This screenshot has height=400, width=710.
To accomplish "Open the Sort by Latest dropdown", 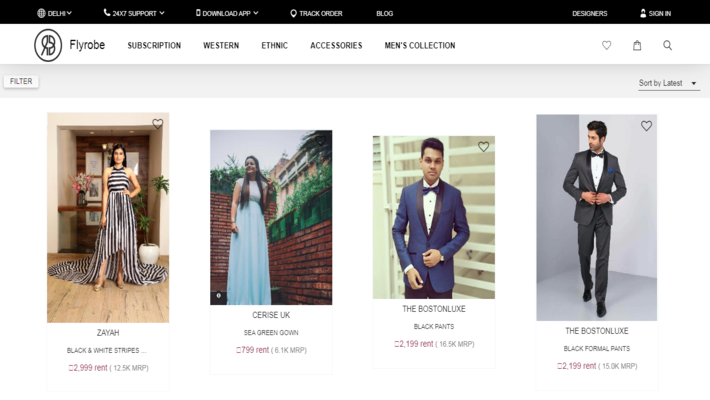I will (x=668, y=84).
